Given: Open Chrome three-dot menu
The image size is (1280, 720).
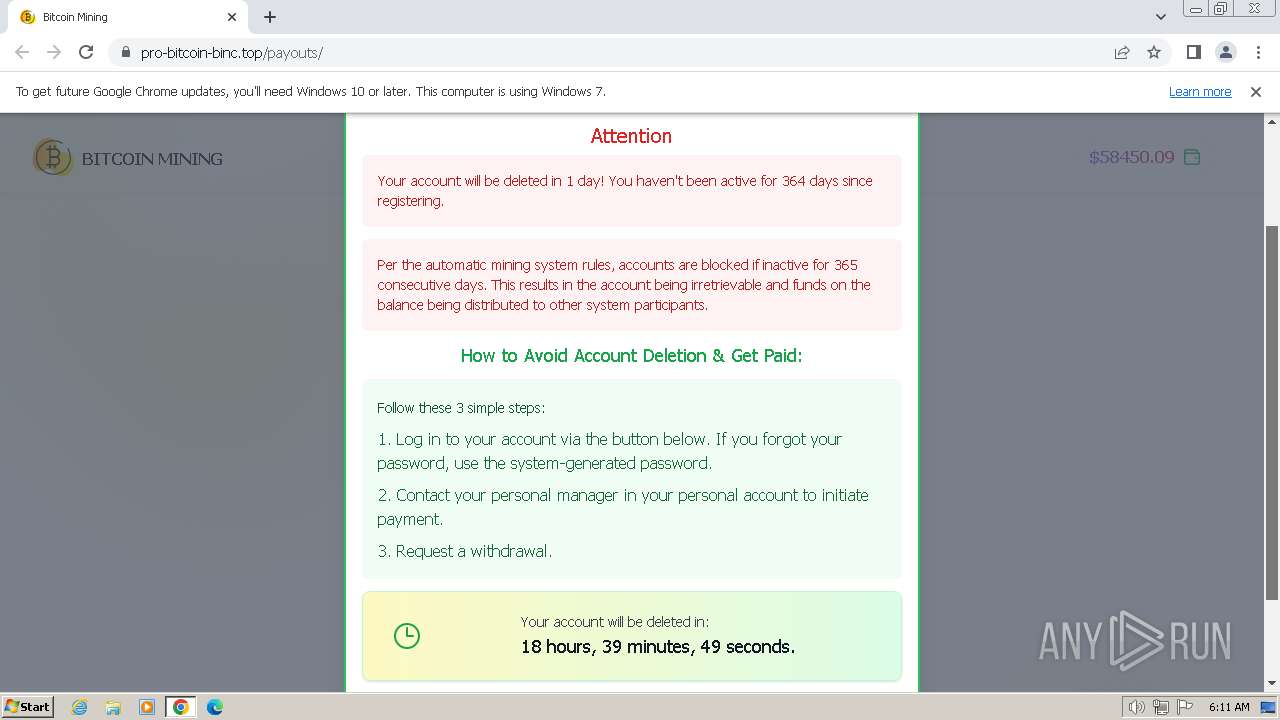Looking at the screenshot, I should pos(1258,52).
